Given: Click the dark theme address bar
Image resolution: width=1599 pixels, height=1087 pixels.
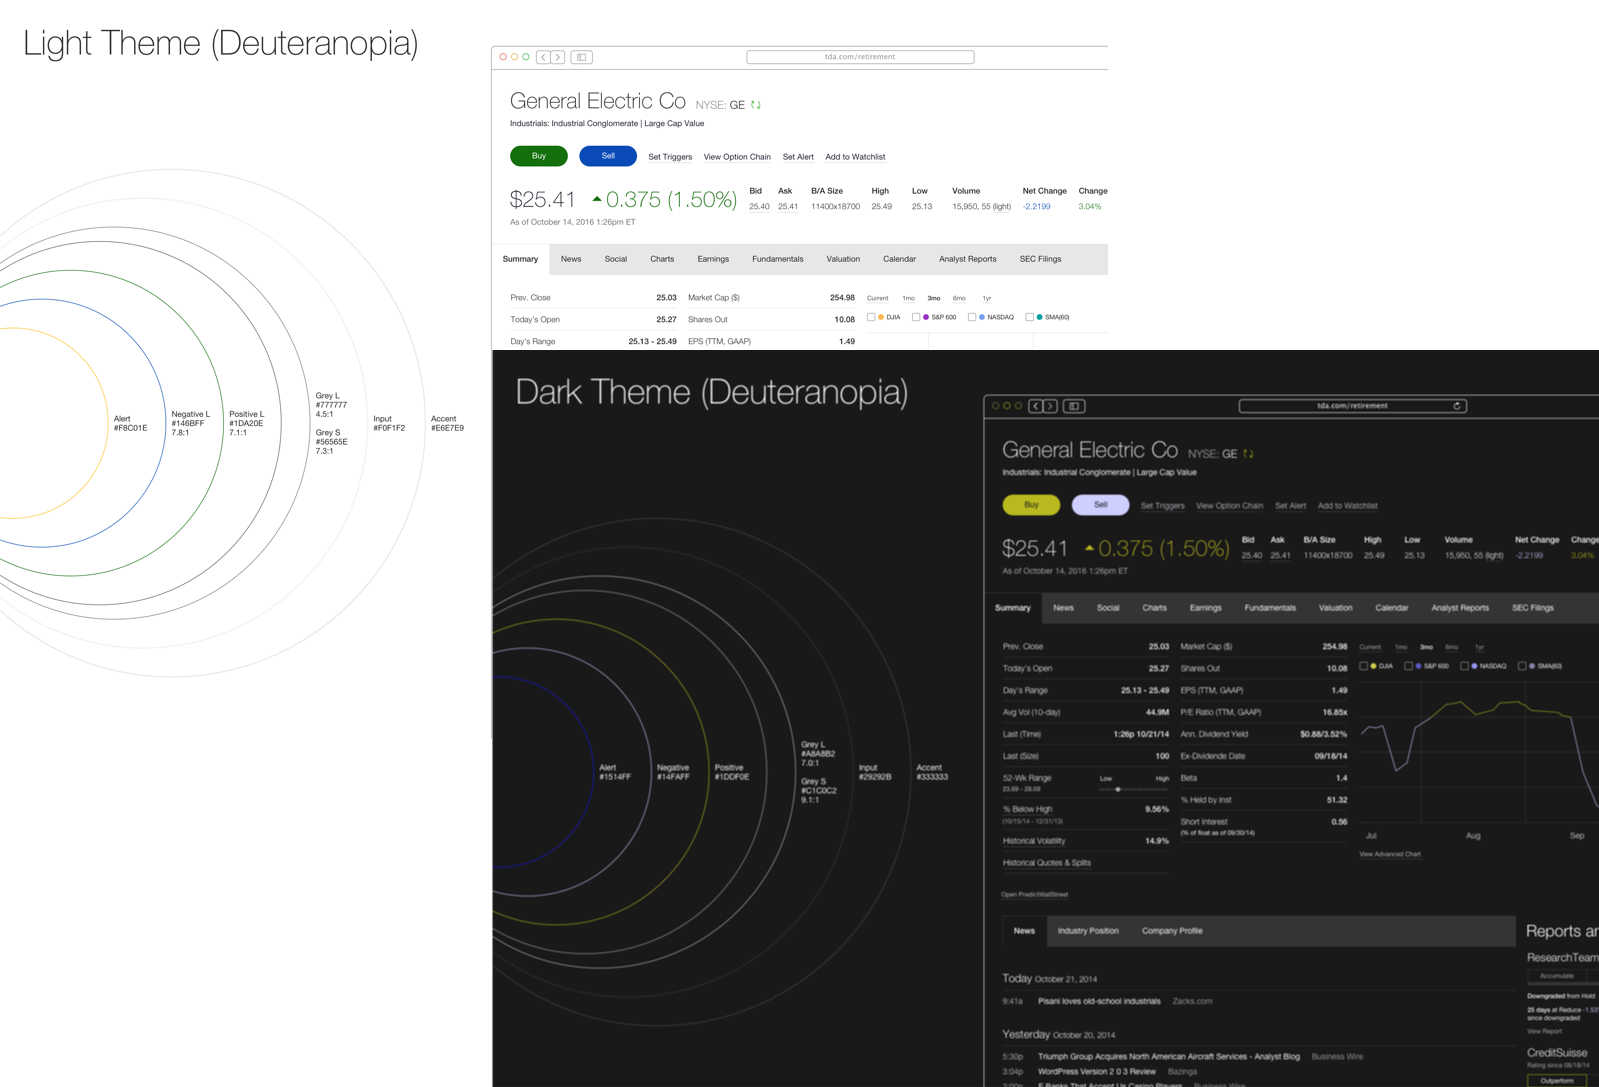Looking at the screenshot, I should [1352, 406].
